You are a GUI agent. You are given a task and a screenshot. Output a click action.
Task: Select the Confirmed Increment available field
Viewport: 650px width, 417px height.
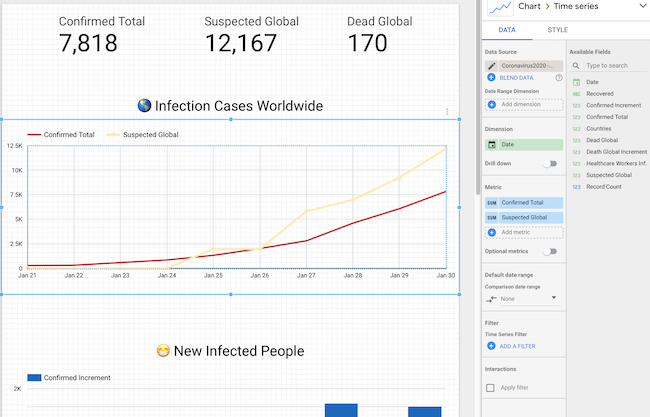pos(614,105)
